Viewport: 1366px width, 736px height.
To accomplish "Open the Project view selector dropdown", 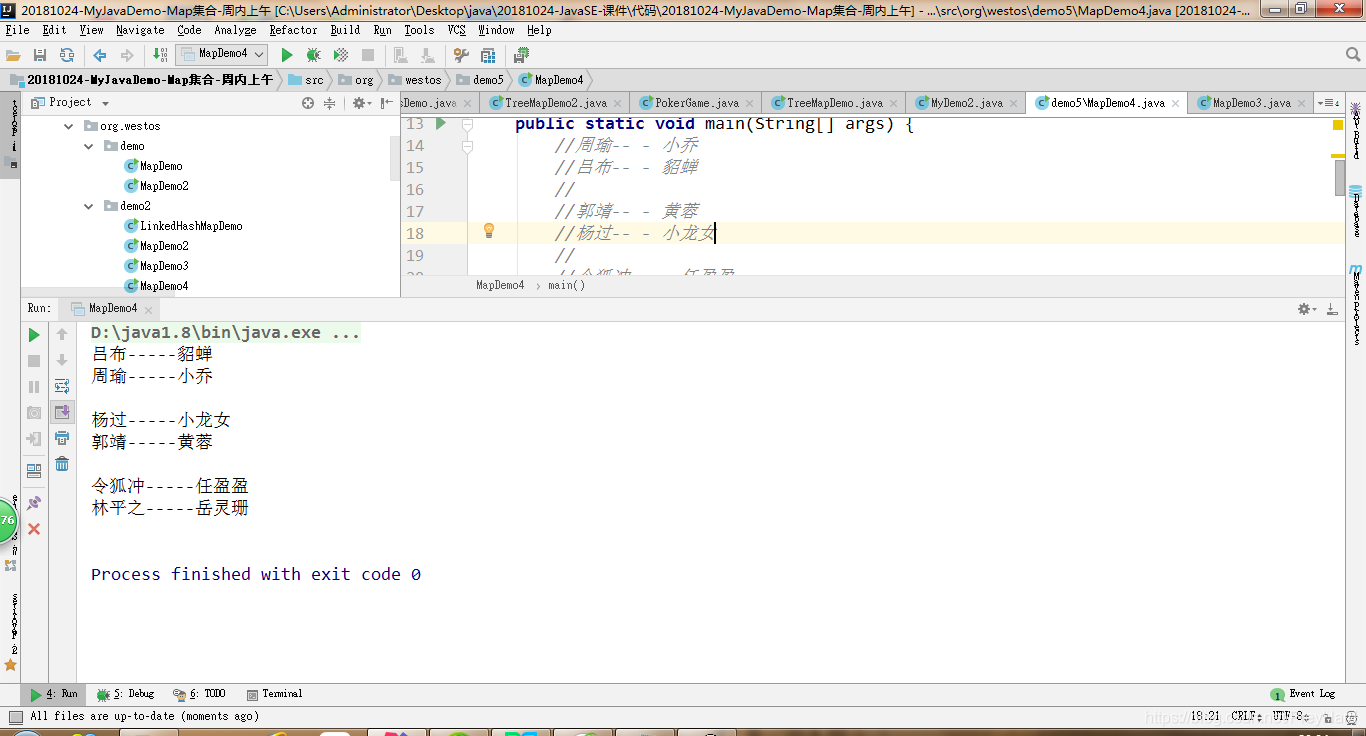I will (x=105, y=103).
